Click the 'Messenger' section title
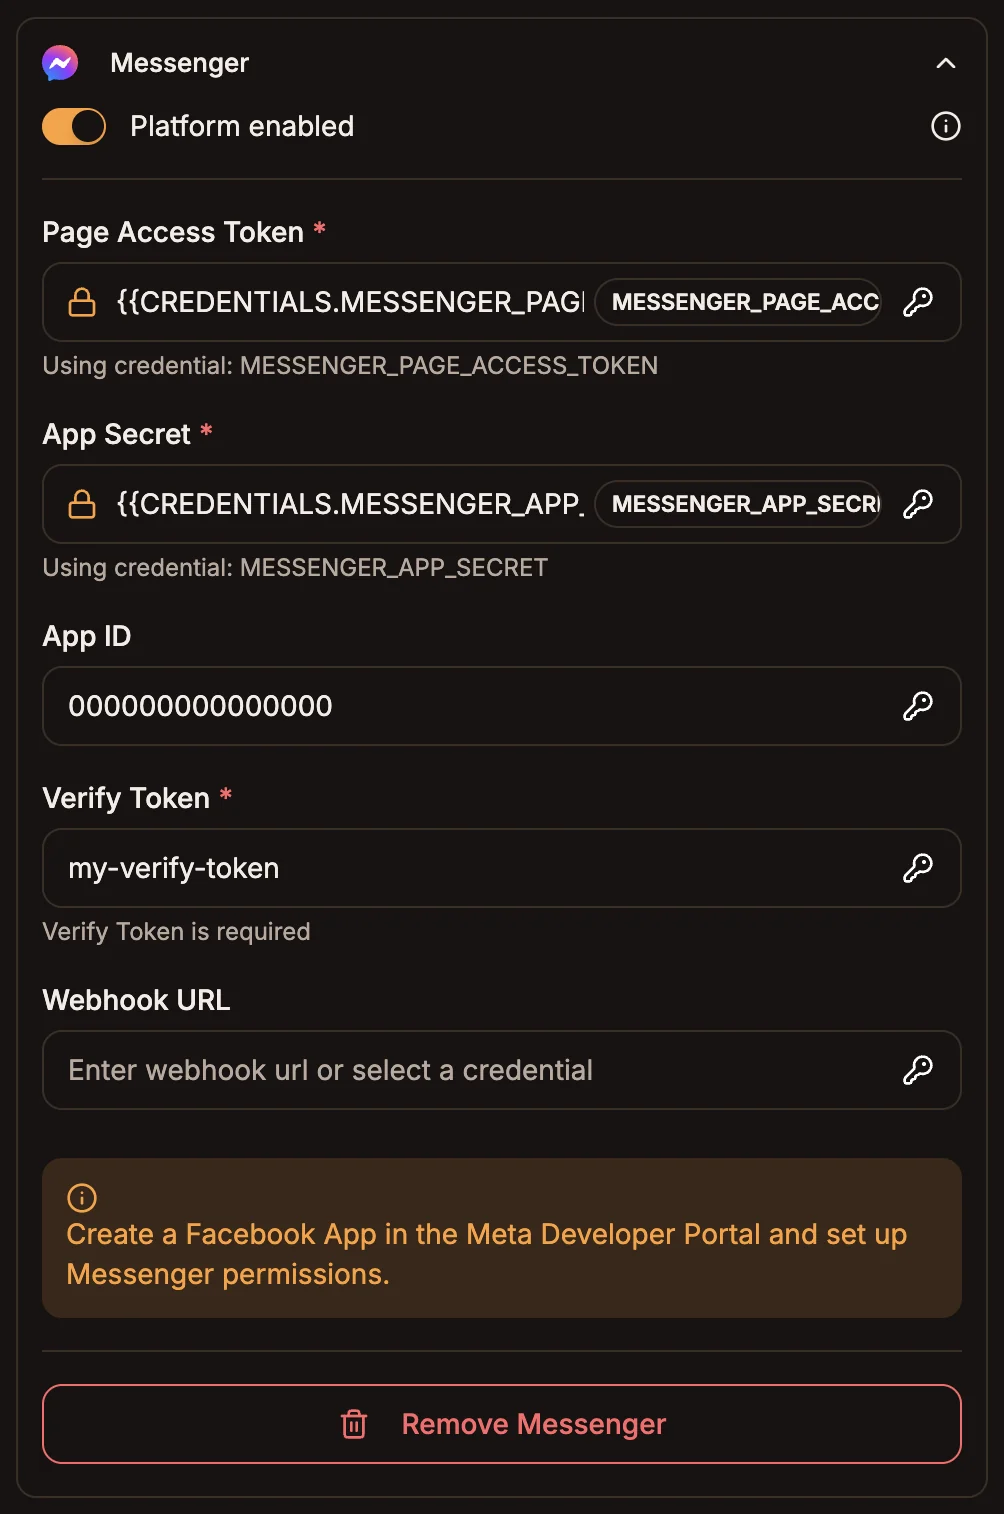This screenshot has height=1514, width=1004. point(179,63)
